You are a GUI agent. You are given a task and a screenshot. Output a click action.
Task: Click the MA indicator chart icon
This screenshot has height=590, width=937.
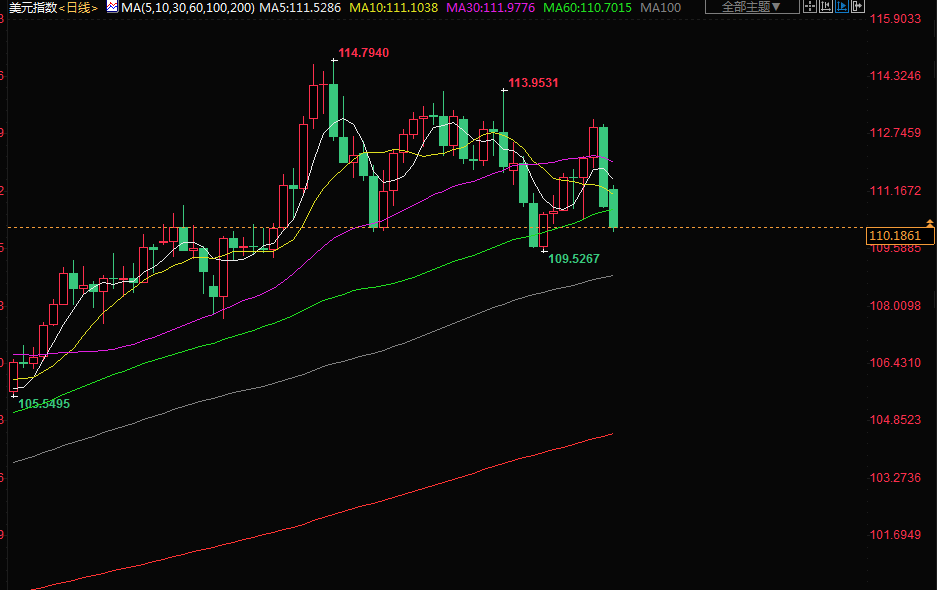113,7
